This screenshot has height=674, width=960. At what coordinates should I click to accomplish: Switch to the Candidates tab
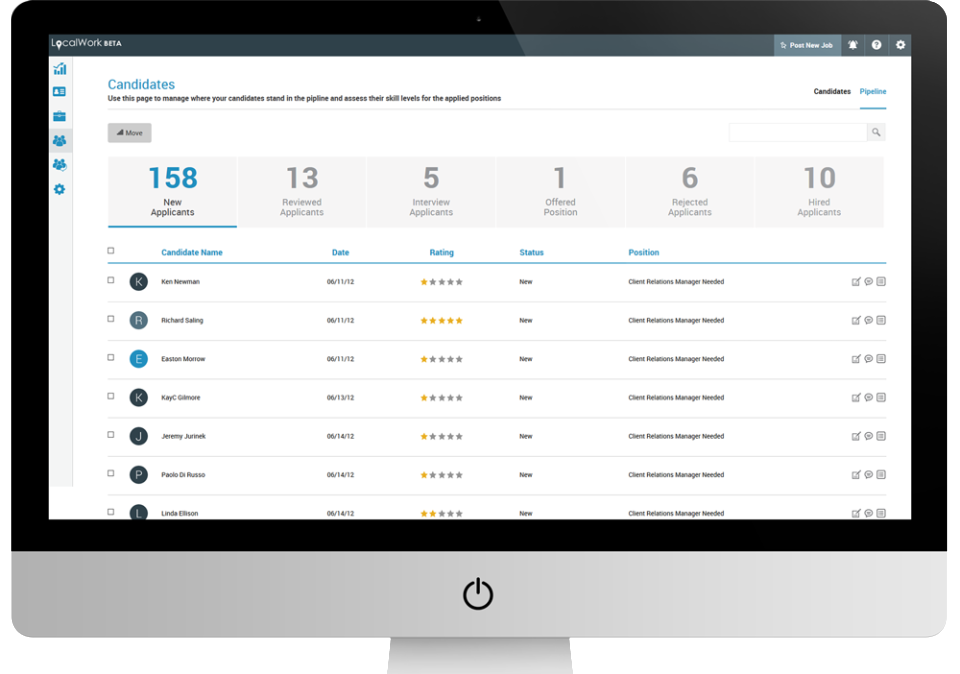pos(831,91)
